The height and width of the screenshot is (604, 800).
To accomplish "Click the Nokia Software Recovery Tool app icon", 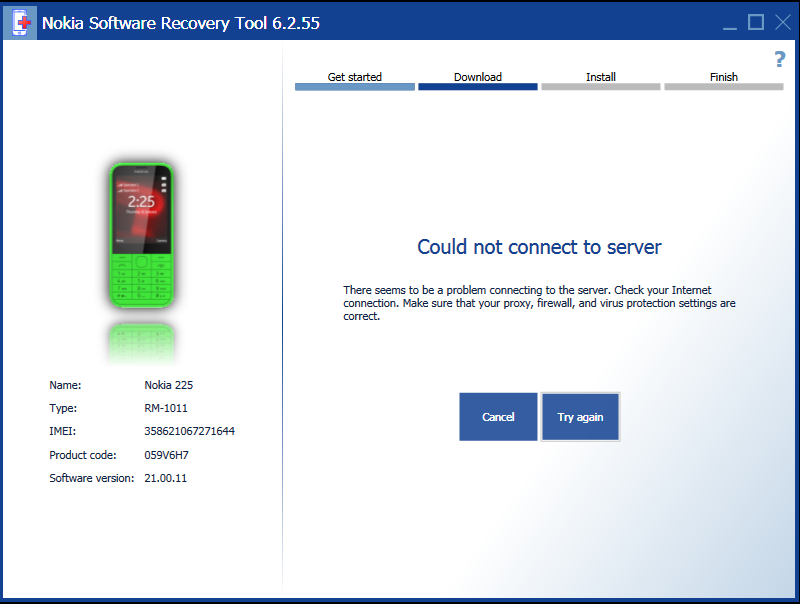I will (20, 22).
